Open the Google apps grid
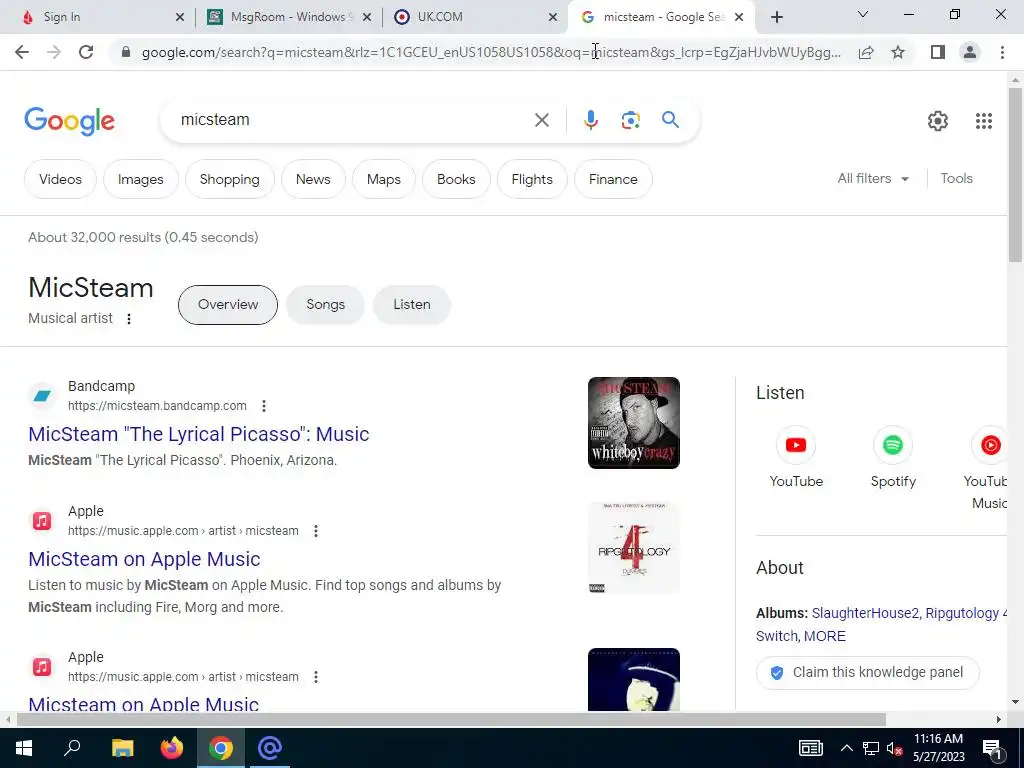The image size is (1024, 768). [x=984, y=121]
